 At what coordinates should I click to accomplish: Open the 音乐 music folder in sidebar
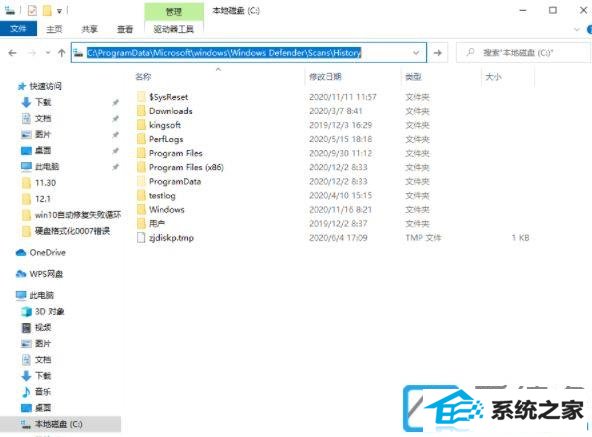coord(36,392)
